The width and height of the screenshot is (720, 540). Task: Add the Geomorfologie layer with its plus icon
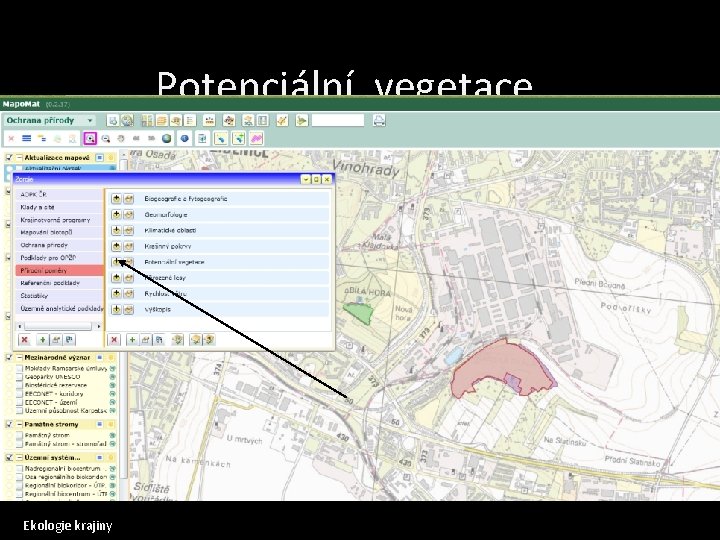tap(116, 214)
